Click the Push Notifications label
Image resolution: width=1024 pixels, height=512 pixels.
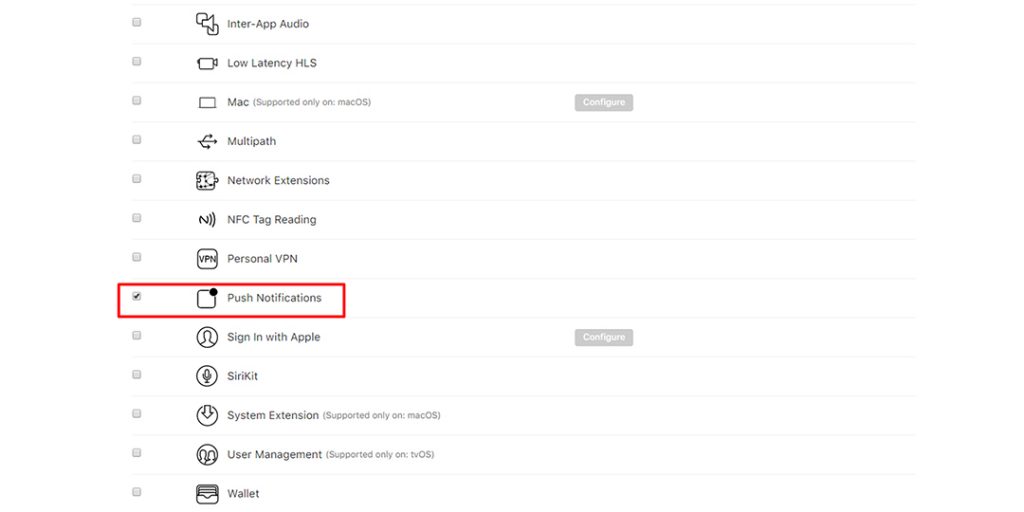click(274, 298)
